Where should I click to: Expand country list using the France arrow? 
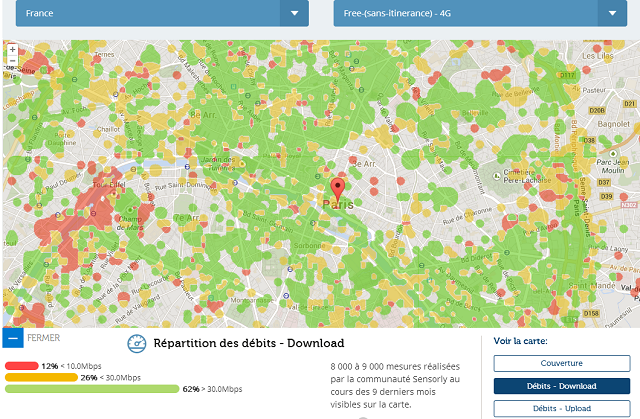(293, 14)
